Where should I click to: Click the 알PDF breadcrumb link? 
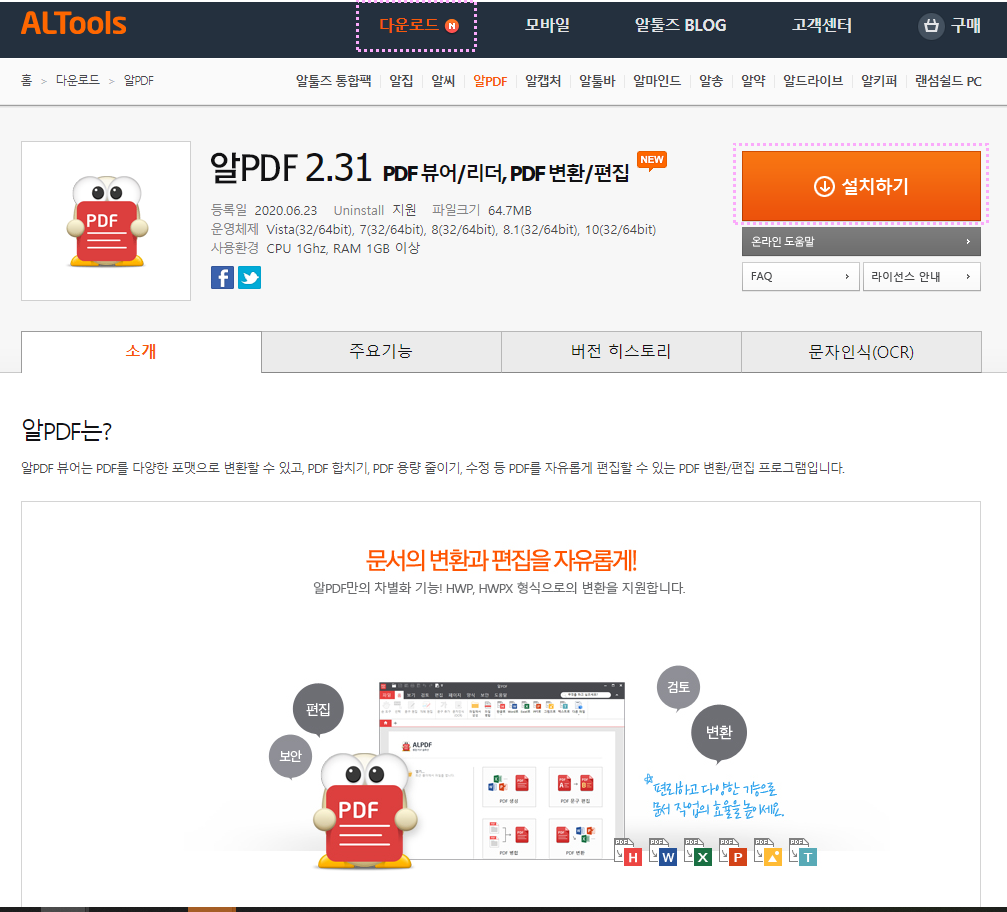pyautogui.click(x=139, y=80)
